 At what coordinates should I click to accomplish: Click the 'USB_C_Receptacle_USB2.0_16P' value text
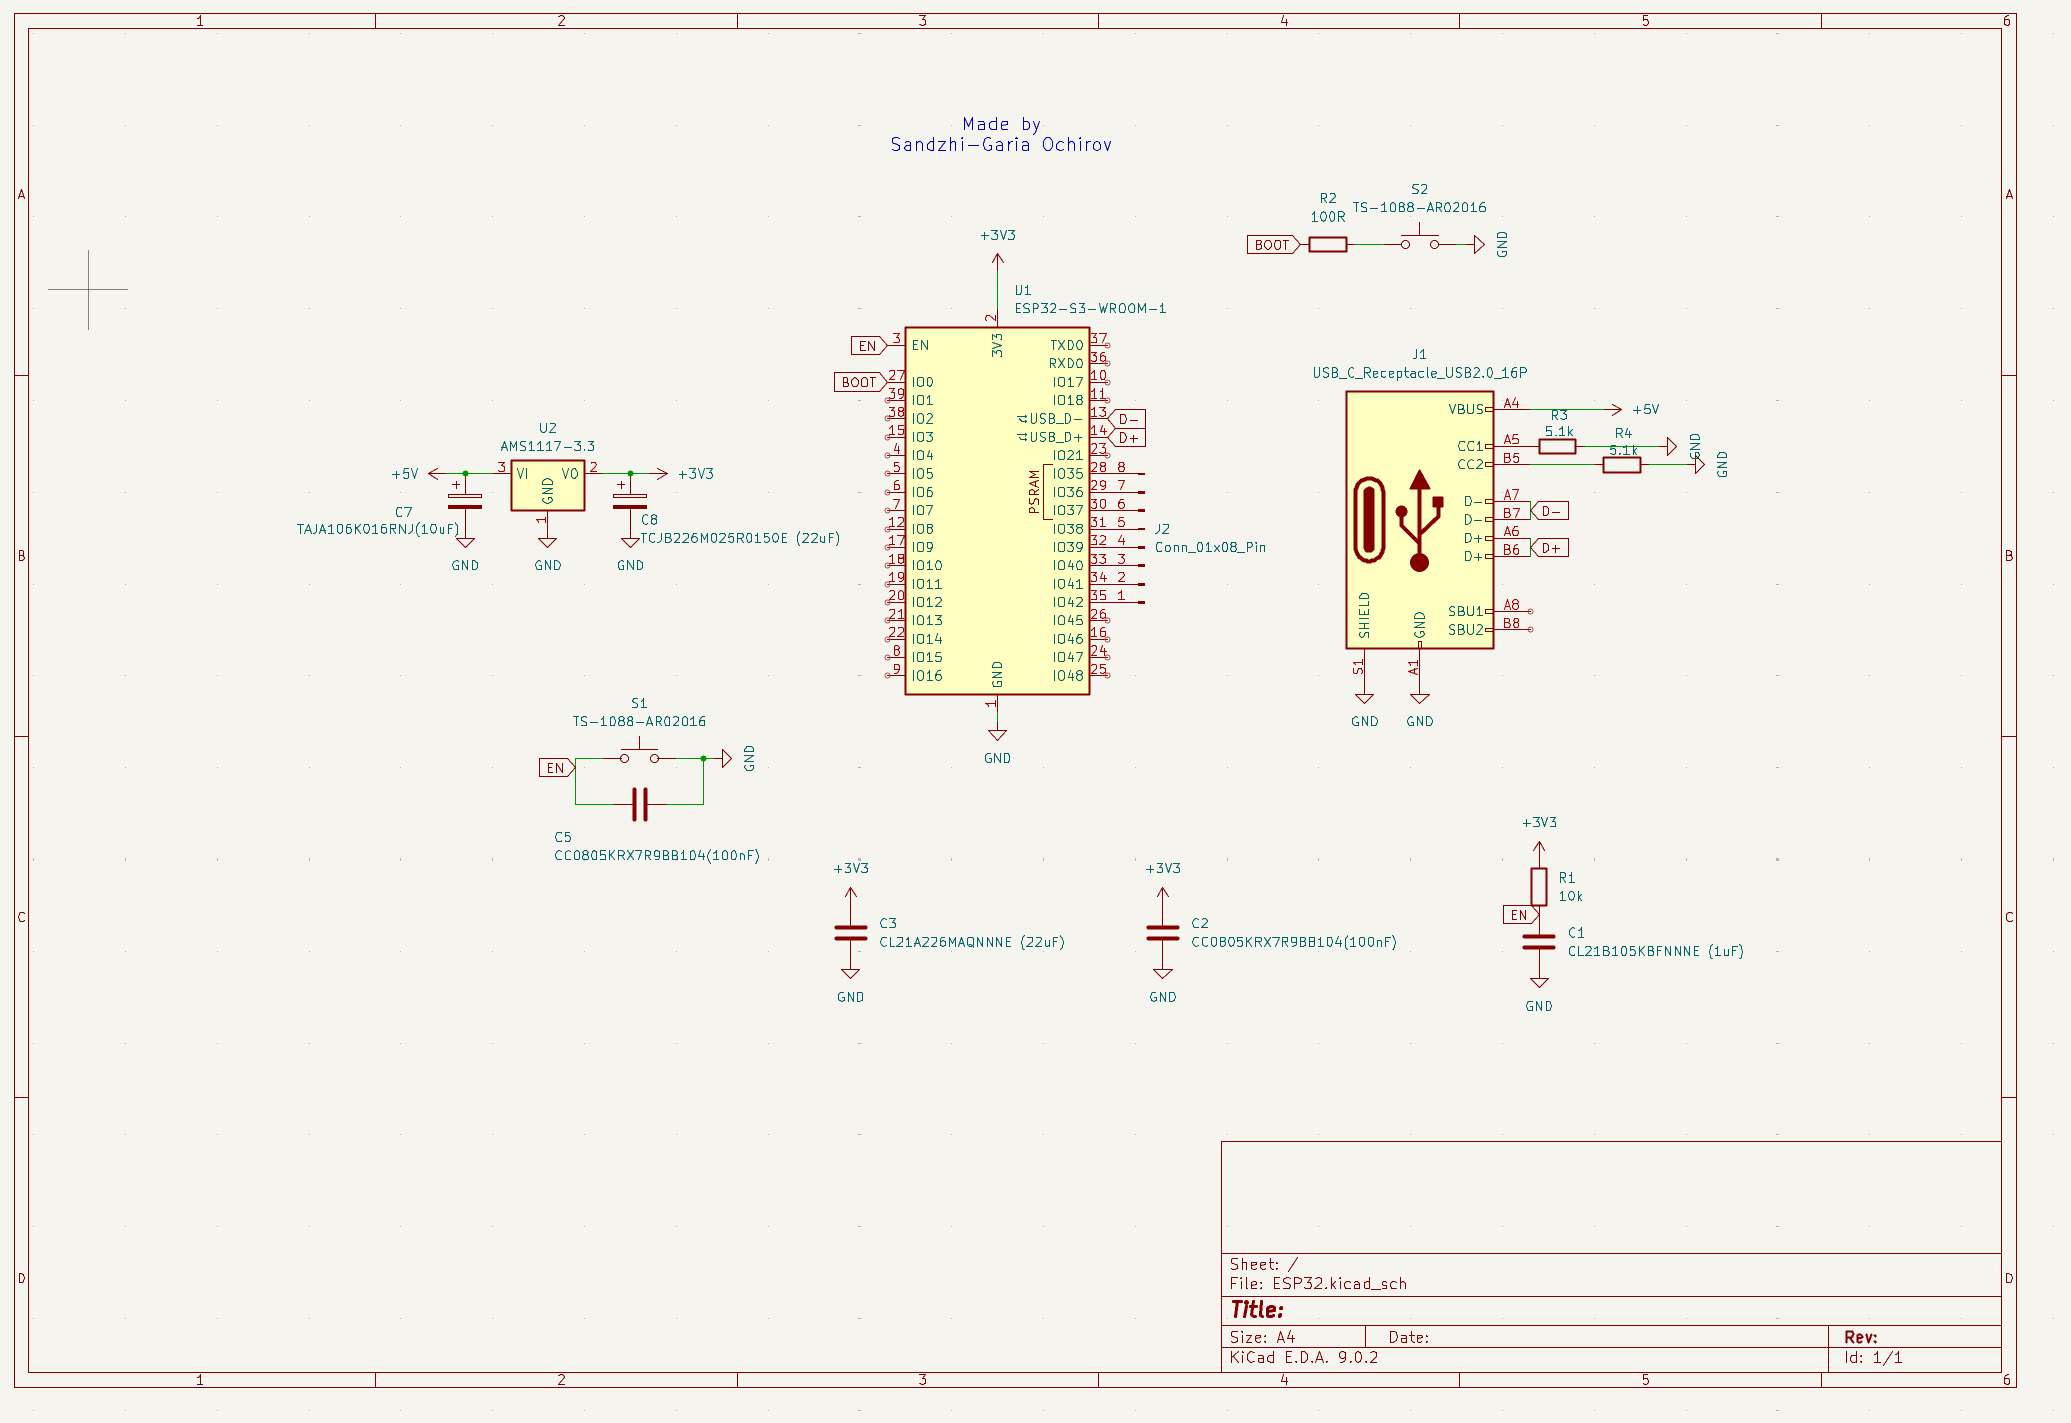click(1419, 373)
